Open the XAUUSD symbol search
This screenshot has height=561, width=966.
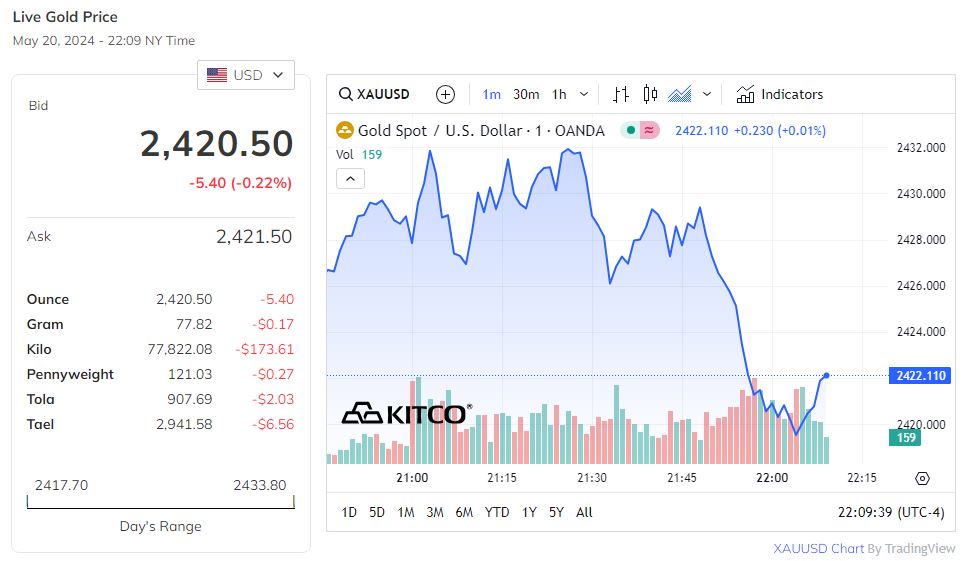click(x=375, y=94)
